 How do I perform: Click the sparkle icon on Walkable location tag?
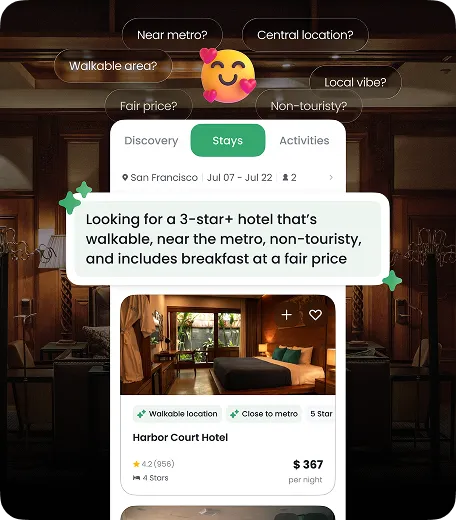click(141, 414)
